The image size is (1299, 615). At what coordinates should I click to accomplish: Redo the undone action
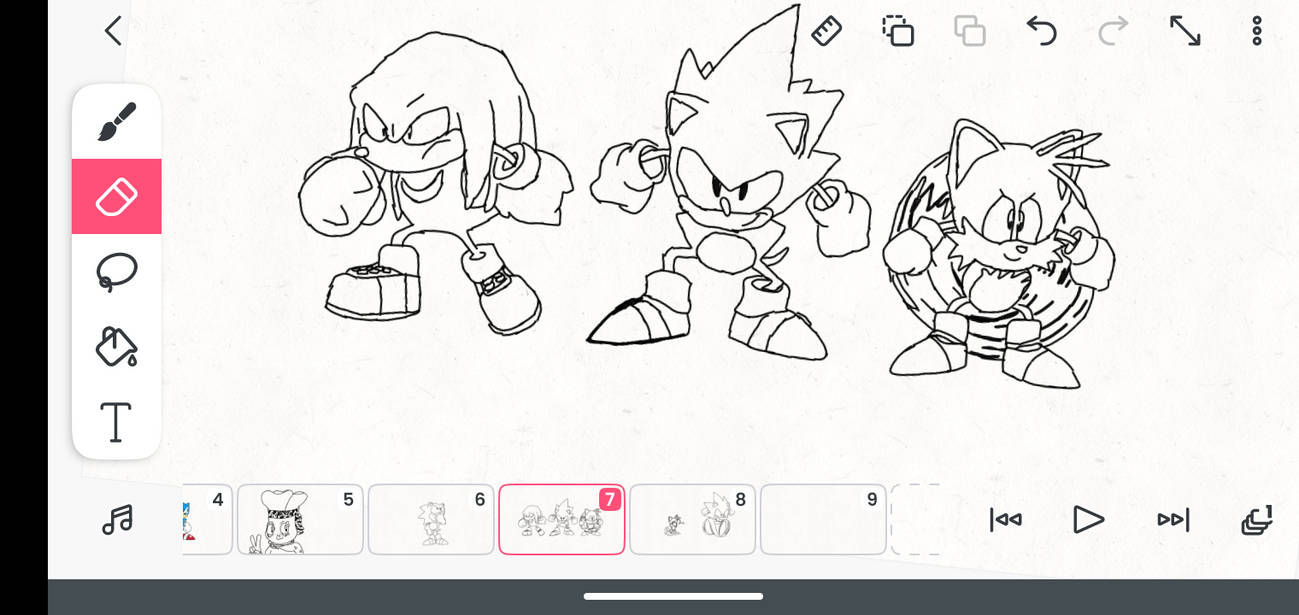[x=1113, y=31]
